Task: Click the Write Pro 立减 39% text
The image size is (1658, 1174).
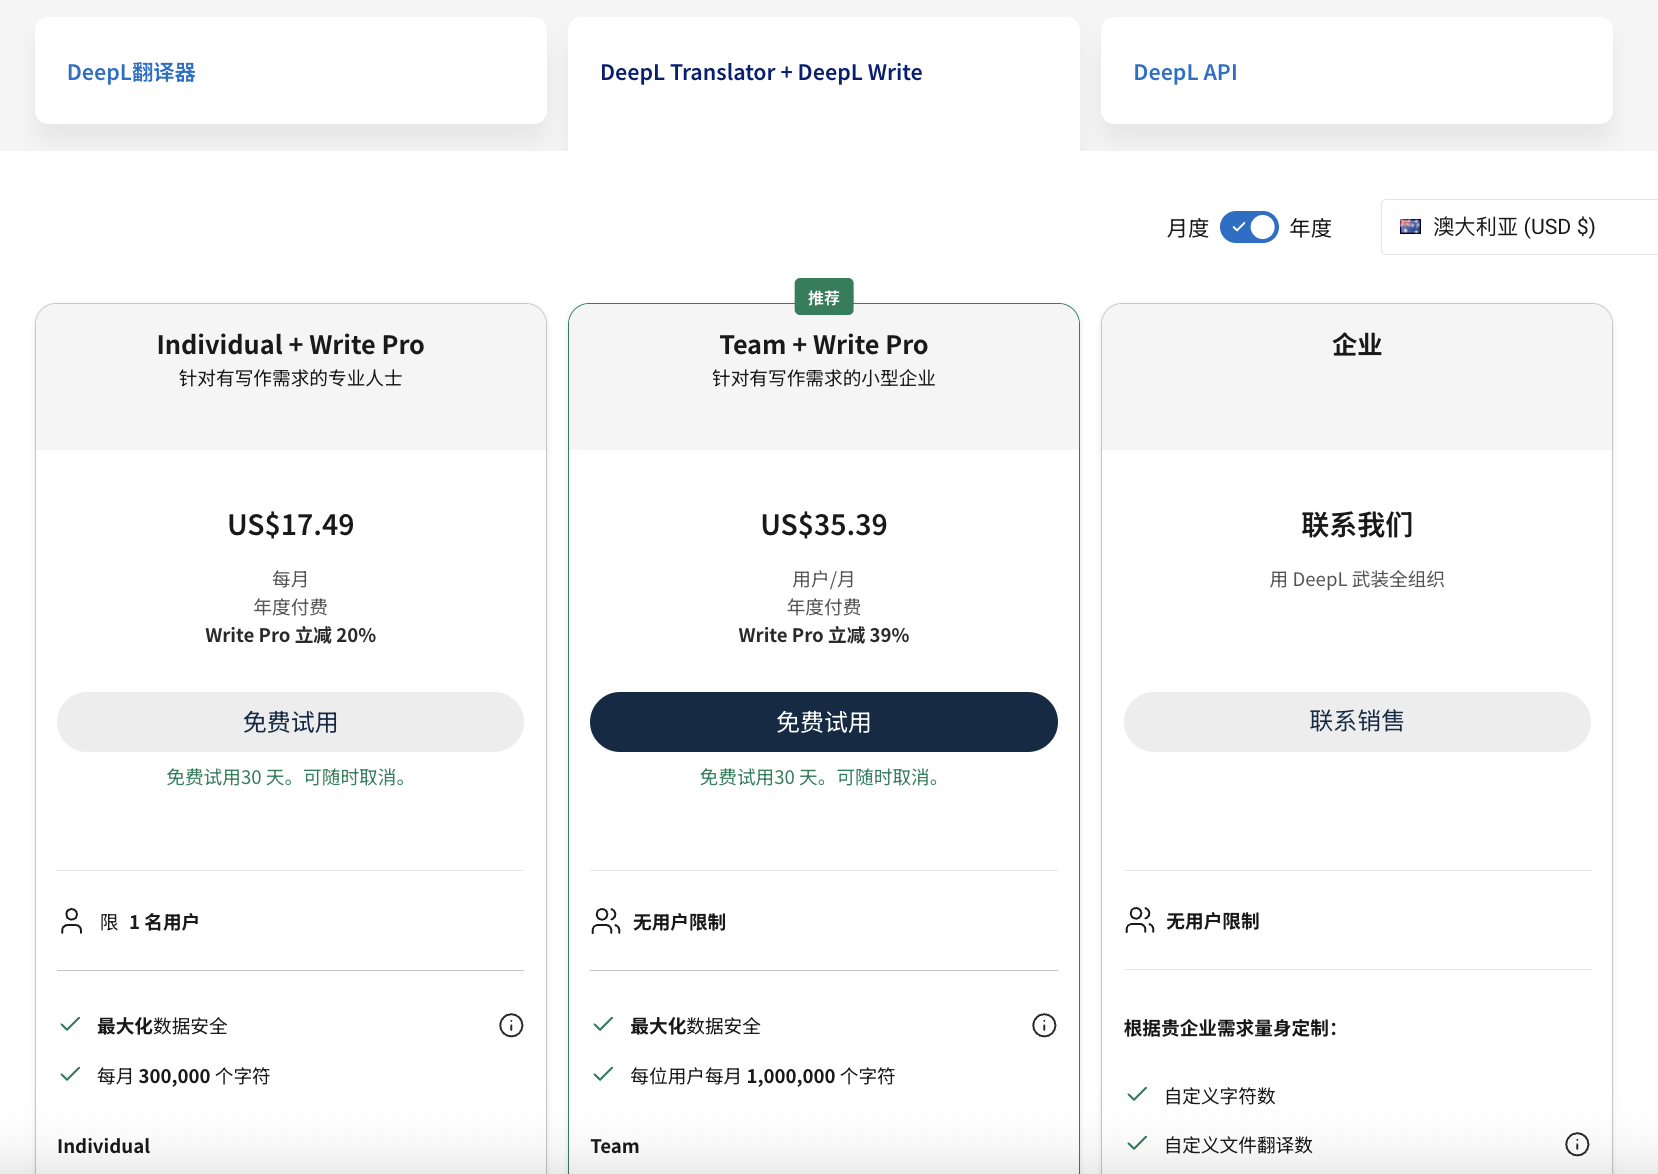Action: [x=824, y=635]
